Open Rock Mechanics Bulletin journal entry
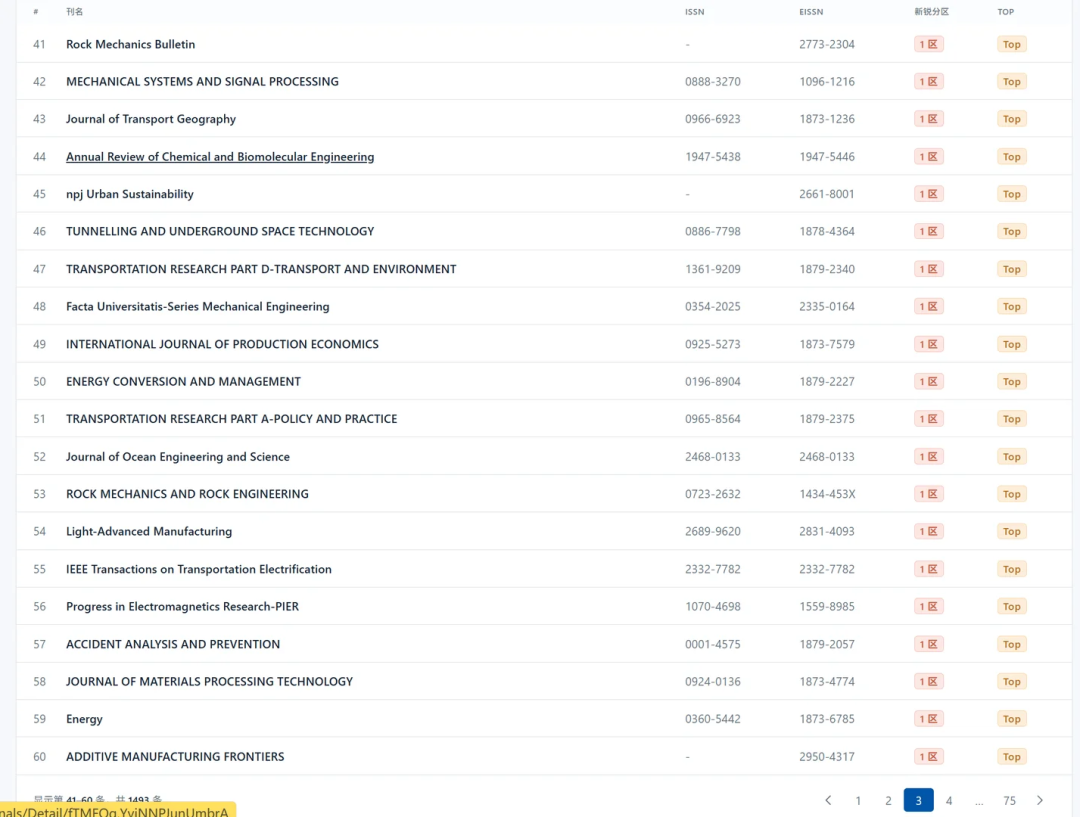The width and height of the screenshot is (1080, 817). (x=130, y=44)
